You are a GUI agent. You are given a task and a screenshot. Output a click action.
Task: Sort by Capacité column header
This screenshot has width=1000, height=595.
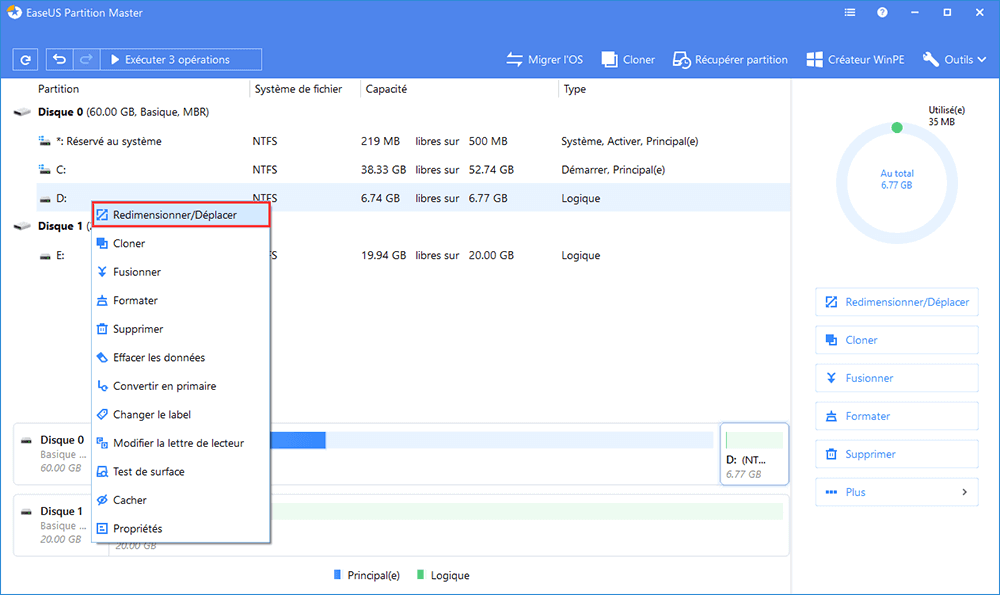(x=386, y=89)
